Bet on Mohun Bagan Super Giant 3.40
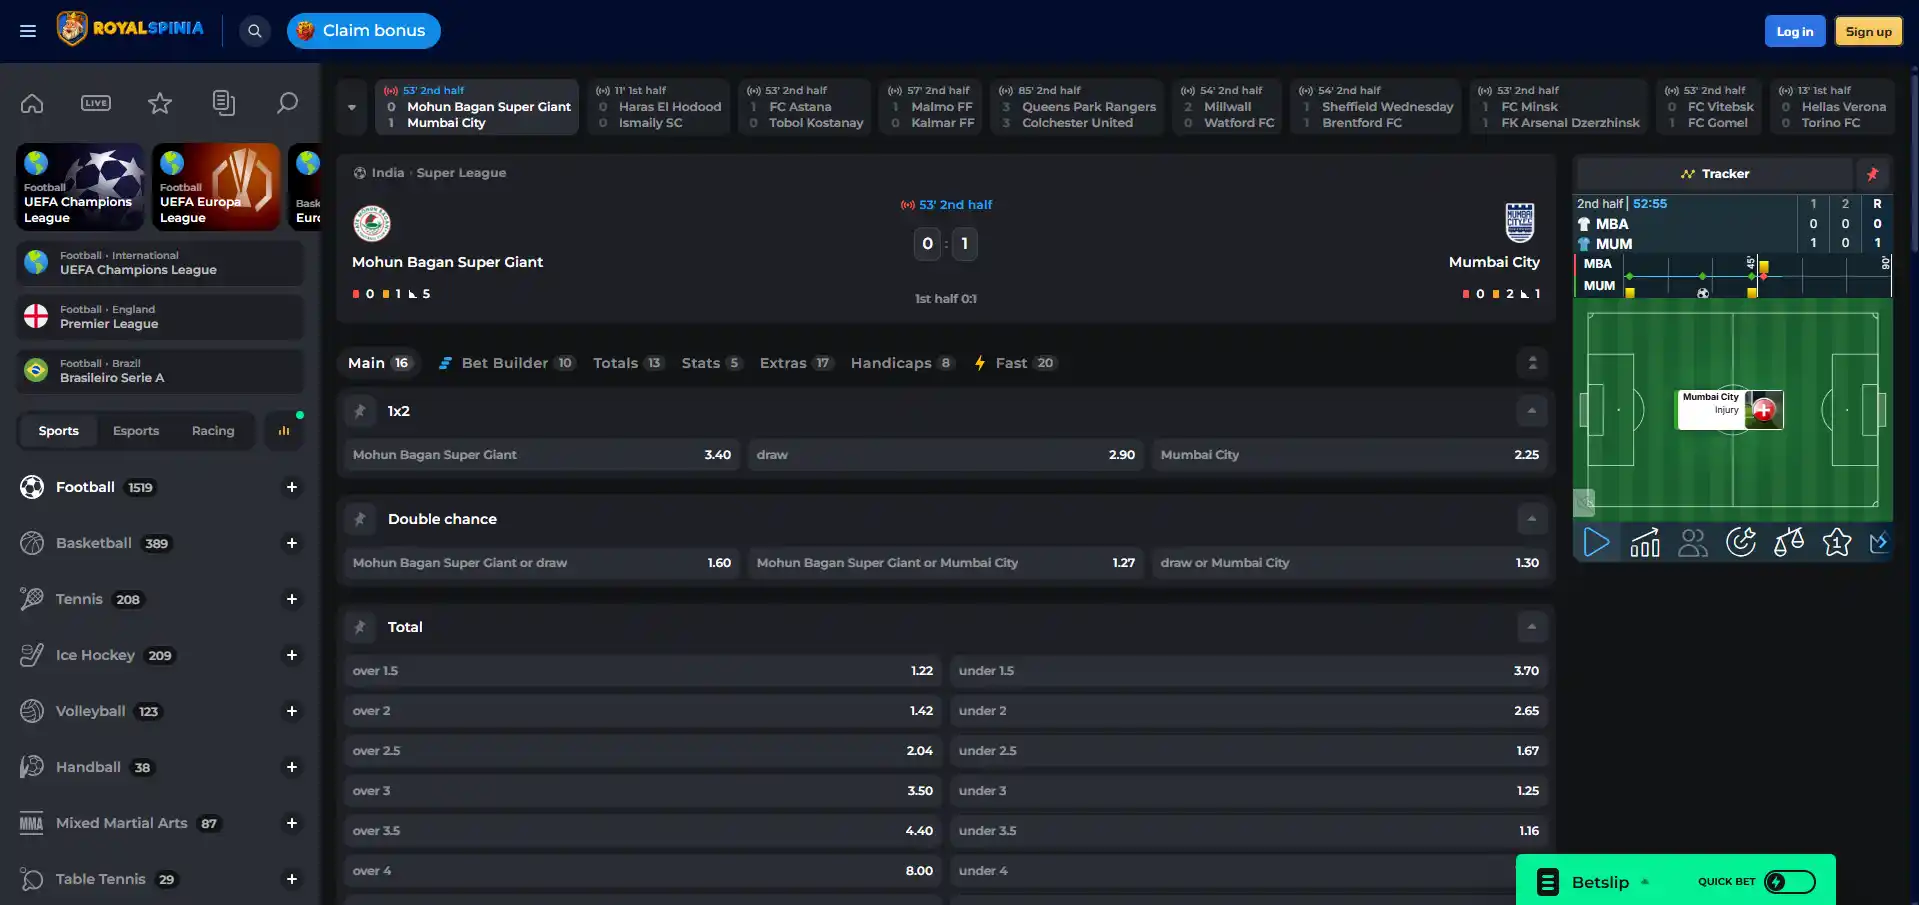1919x905 pixels. tap(542, 455)
